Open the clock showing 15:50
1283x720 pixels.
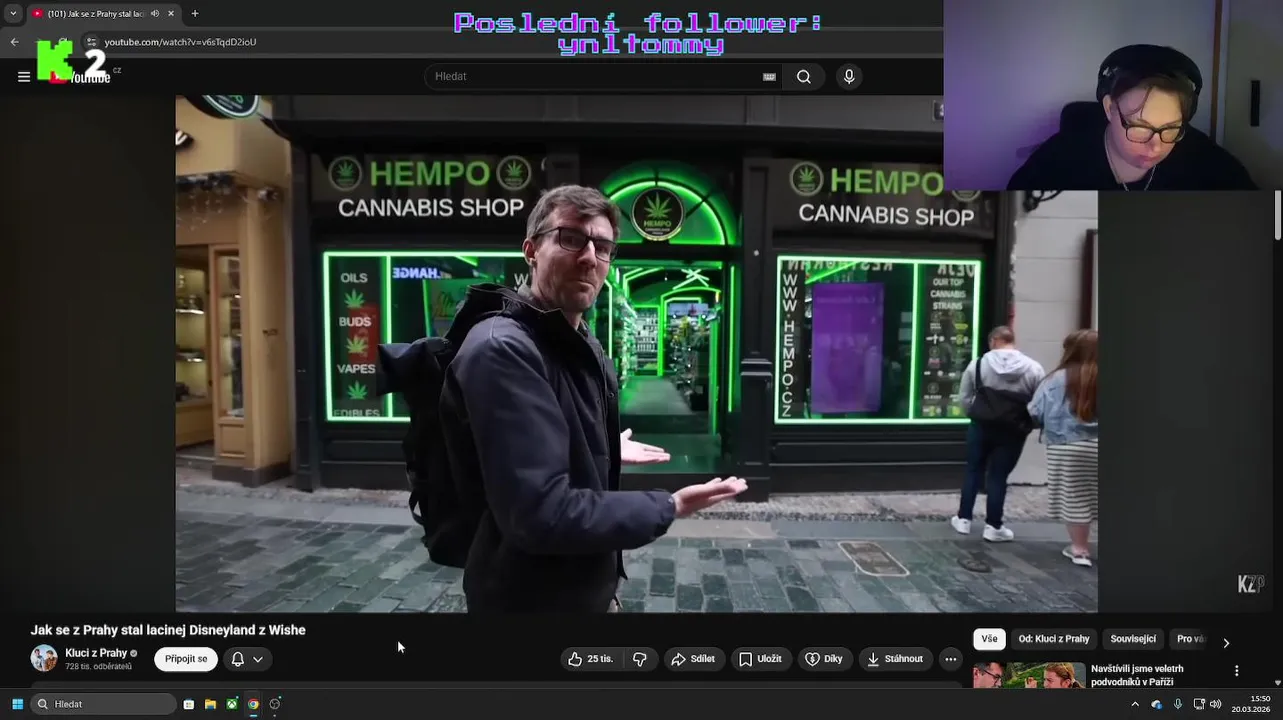coord(1250,704)
